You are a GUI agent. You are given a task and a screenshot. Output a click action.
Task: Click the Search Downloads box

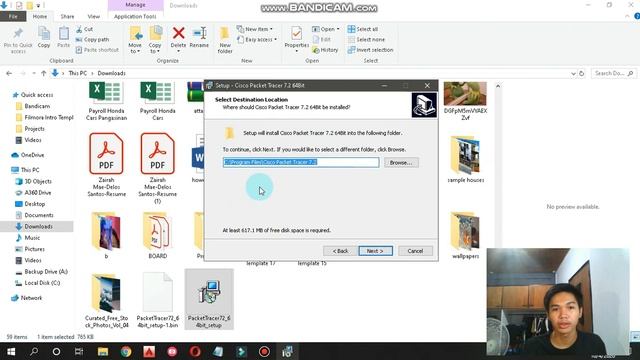tap(613, 73)
